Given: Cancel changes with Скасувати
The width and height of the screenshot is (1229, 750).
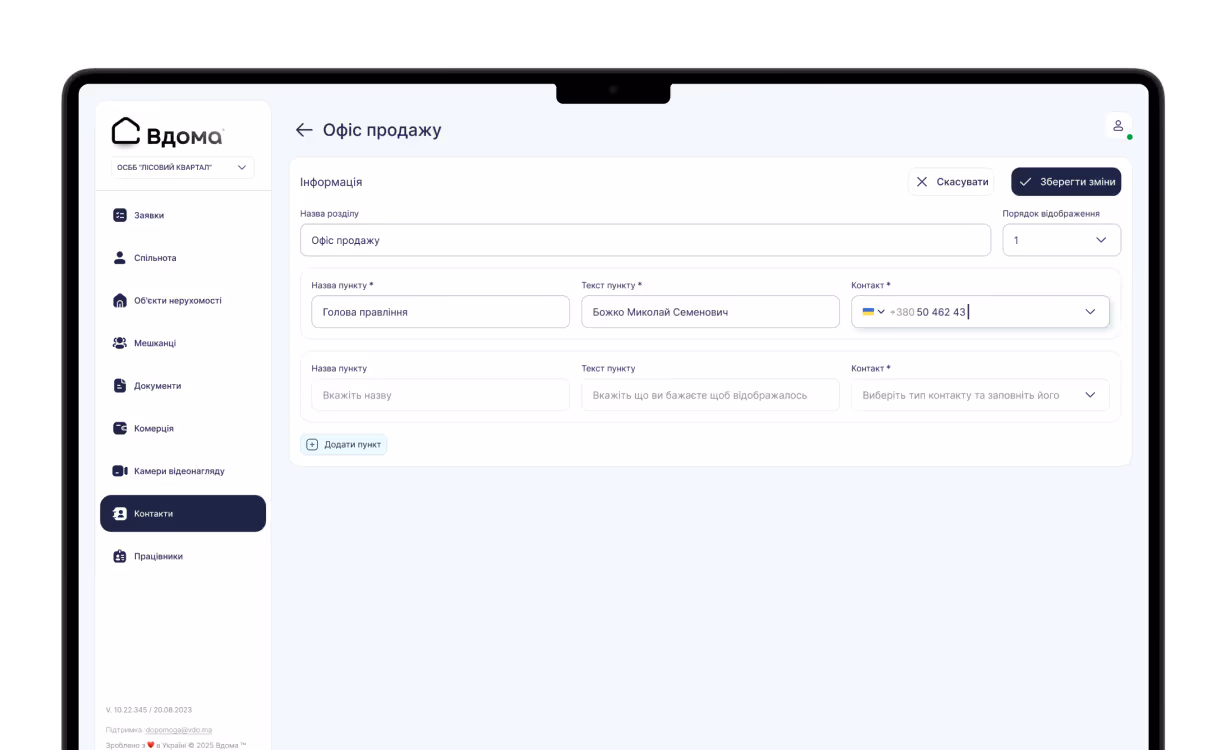Looking at the screenshot, I should tap(951, 182).
